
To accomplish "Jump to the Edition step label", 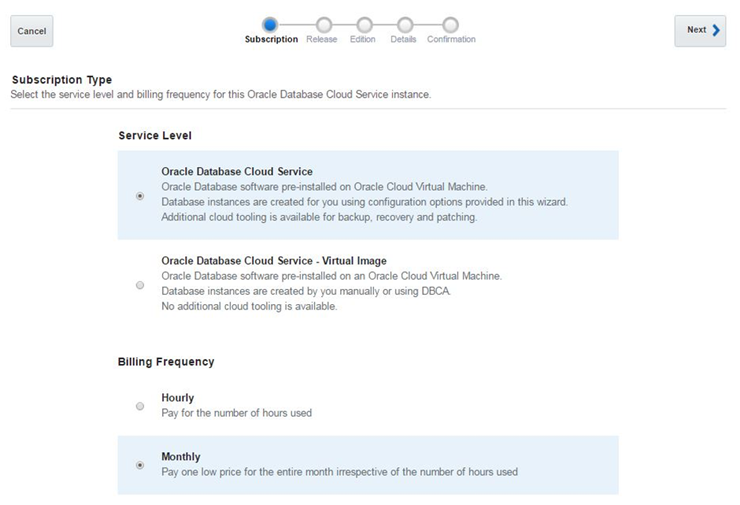I will [363, 40].
